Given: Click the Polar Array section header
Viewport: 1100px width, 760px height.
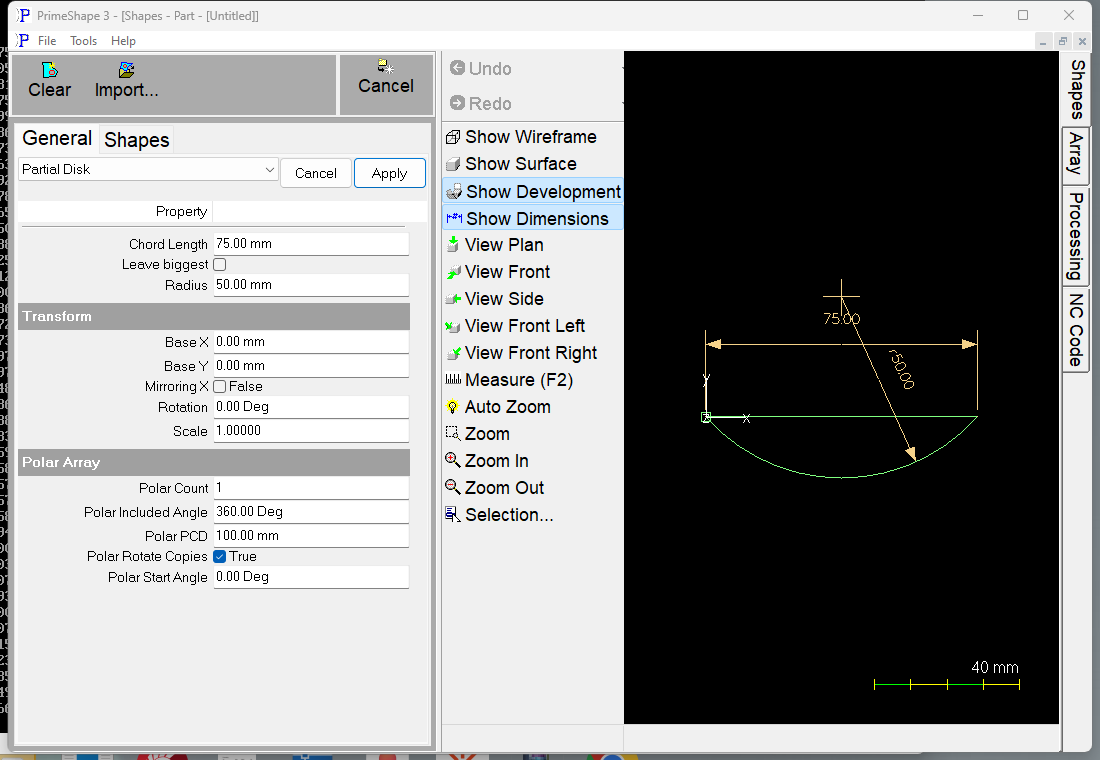Looking at the screenshot, I should (x=214, y=462).
